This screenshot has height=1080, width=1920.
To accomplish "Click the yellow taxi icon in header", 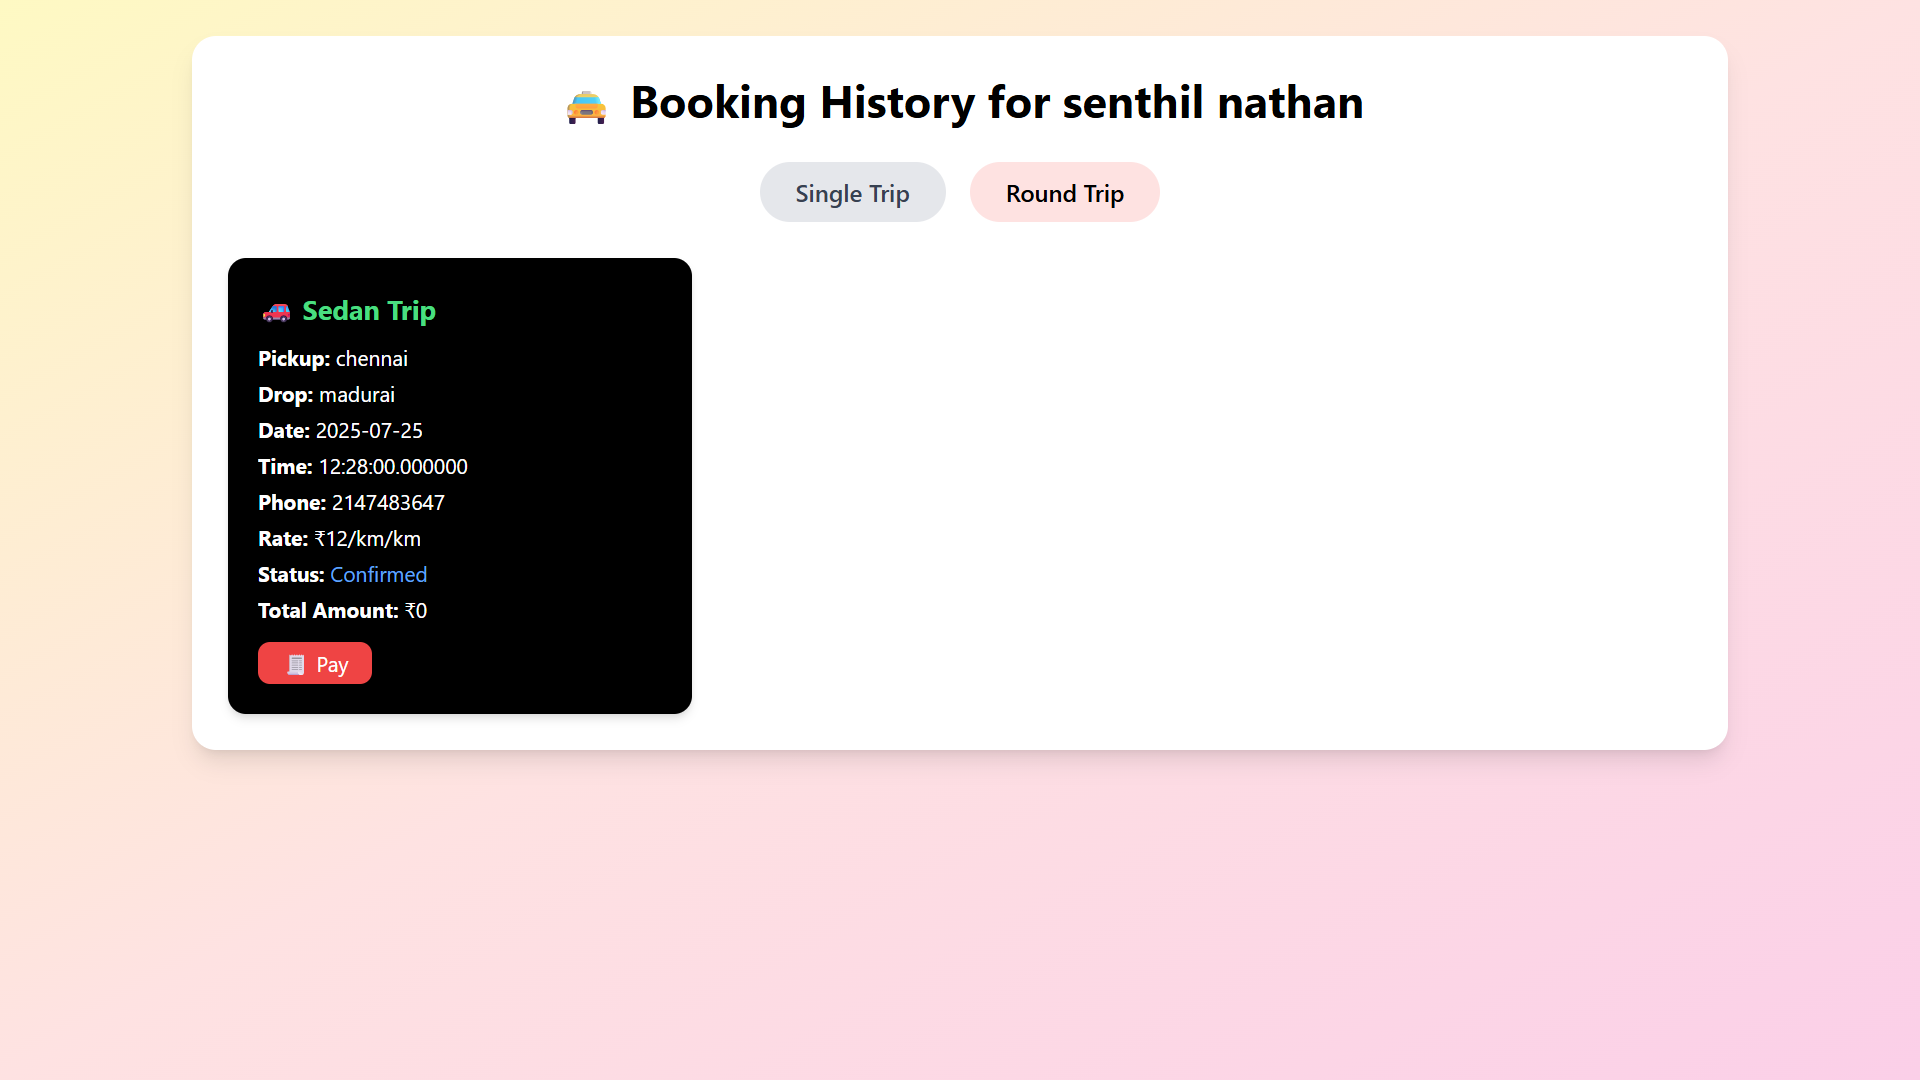I will tap(586, 106).
